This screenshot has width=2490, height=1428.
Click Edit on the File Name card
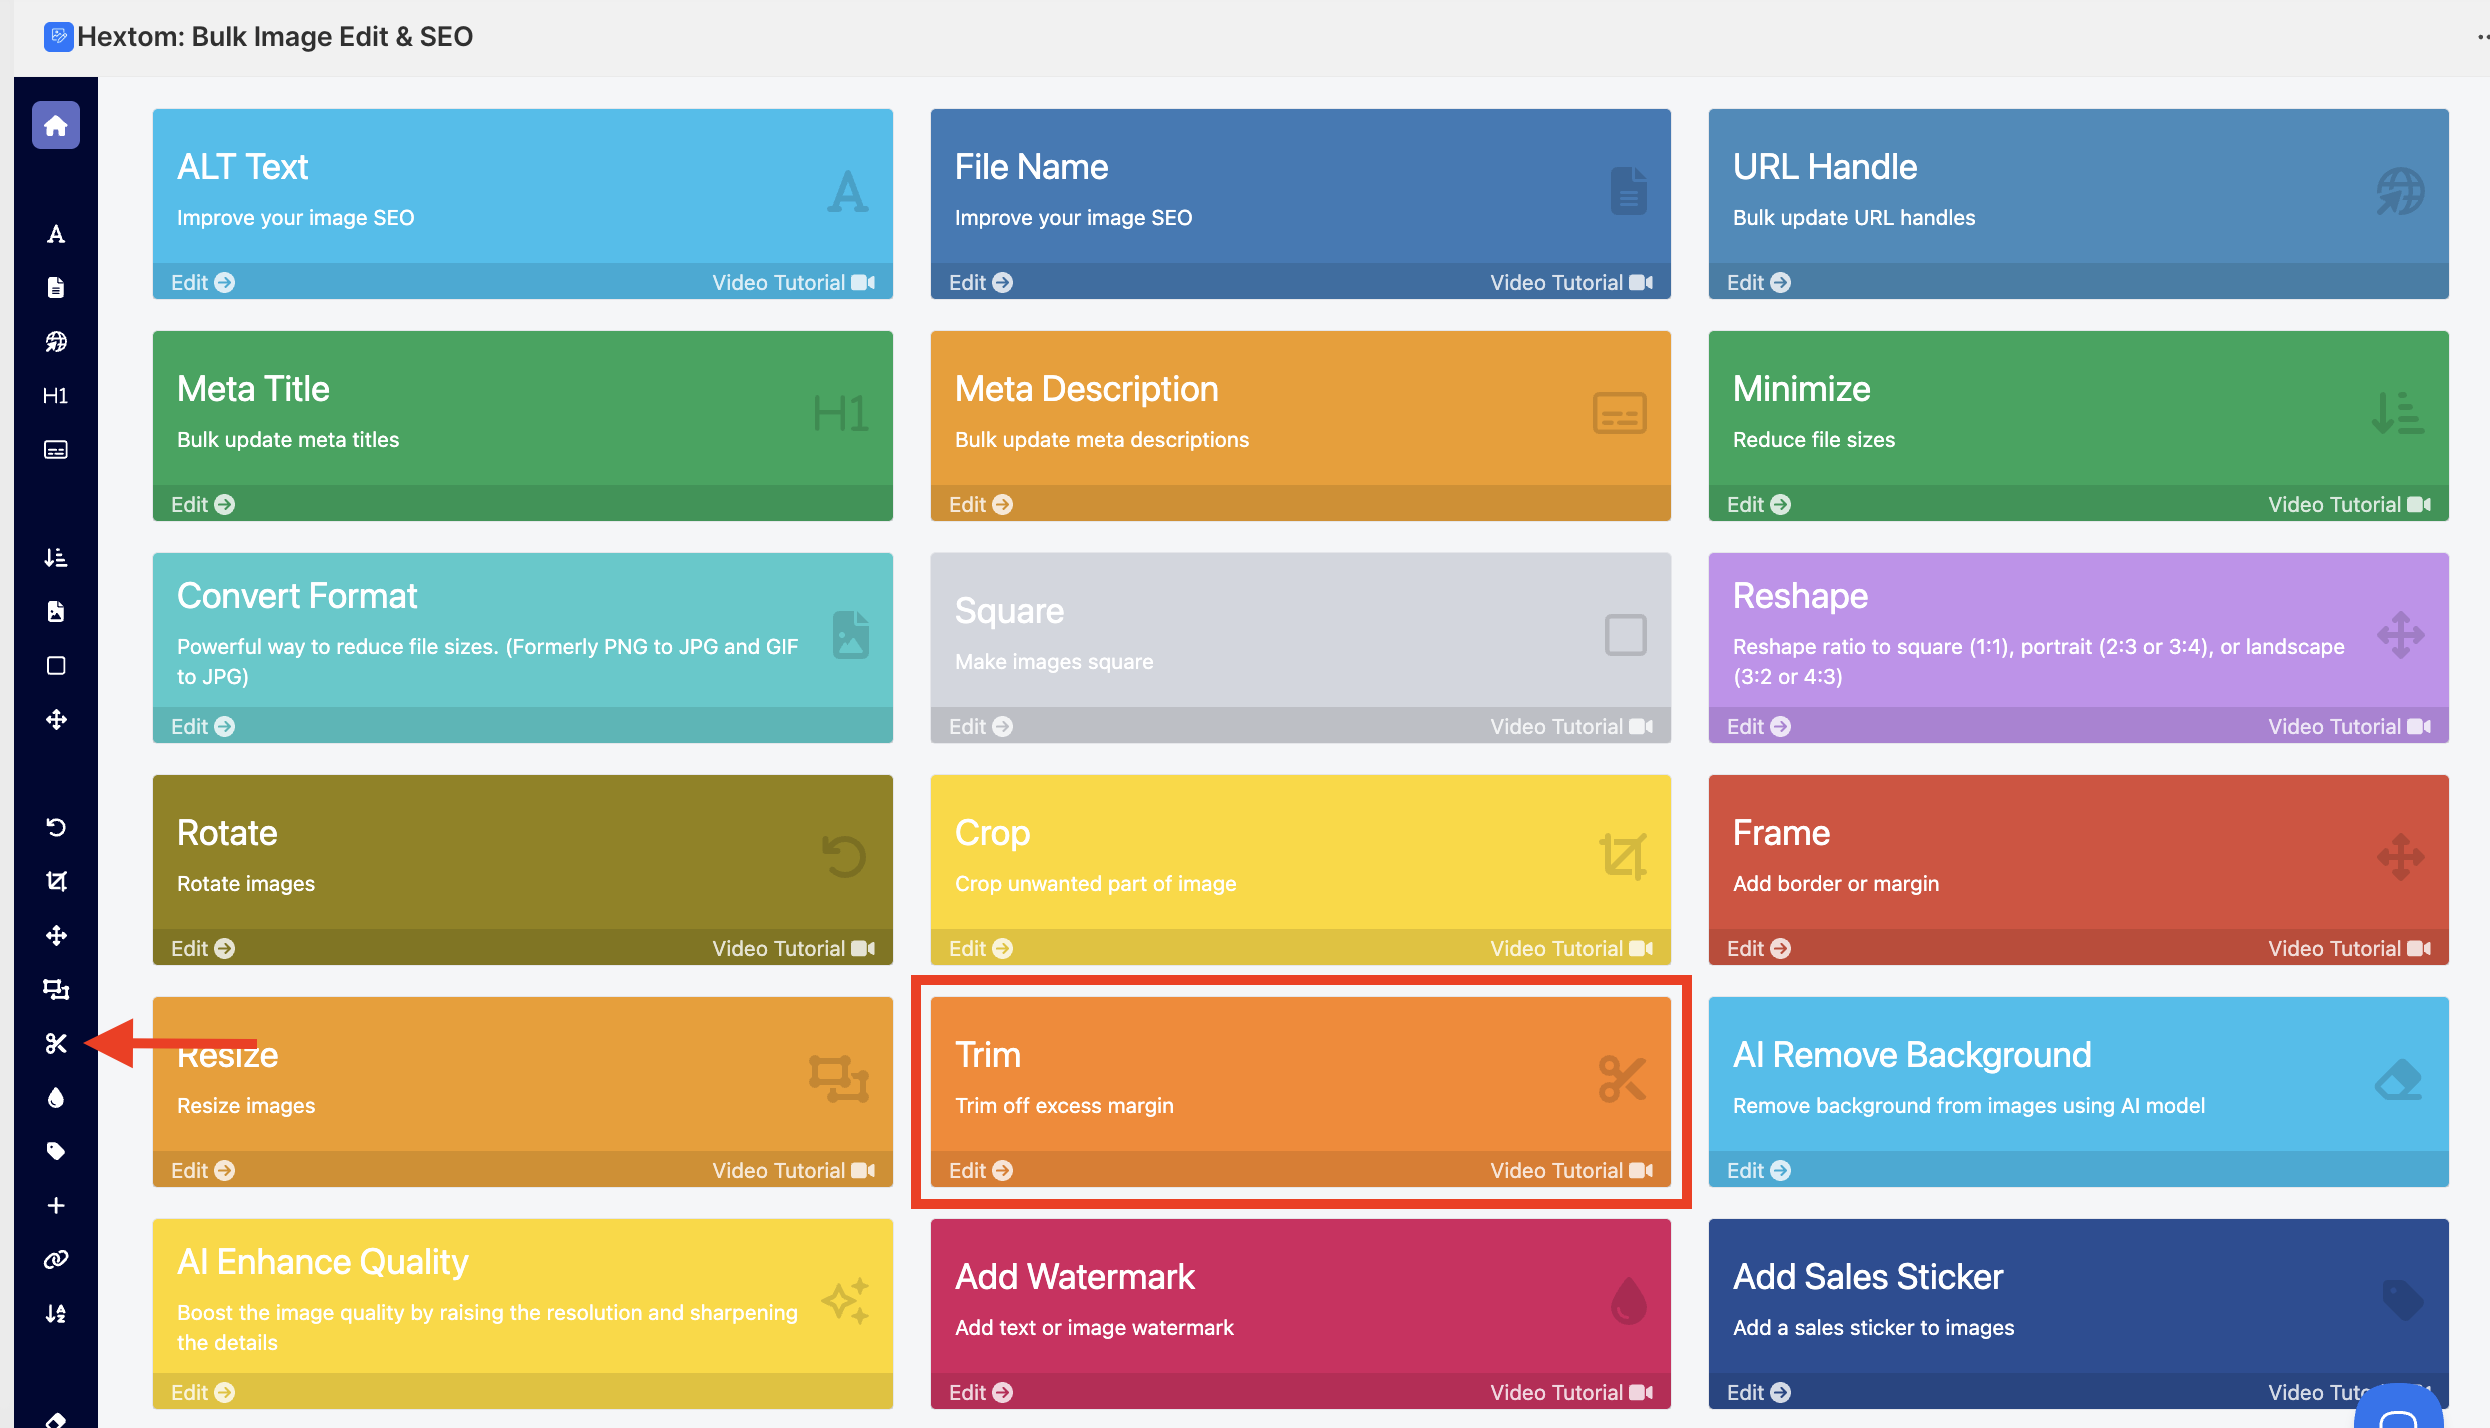pos(980,282)
